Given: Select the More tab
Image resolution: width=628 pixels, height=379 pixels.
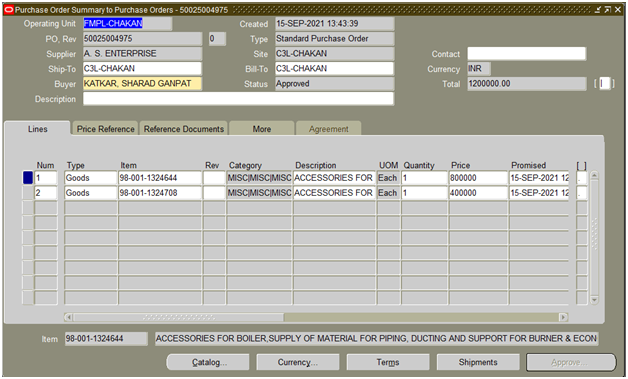Looking at the screenshot, I should click(262, 129).
